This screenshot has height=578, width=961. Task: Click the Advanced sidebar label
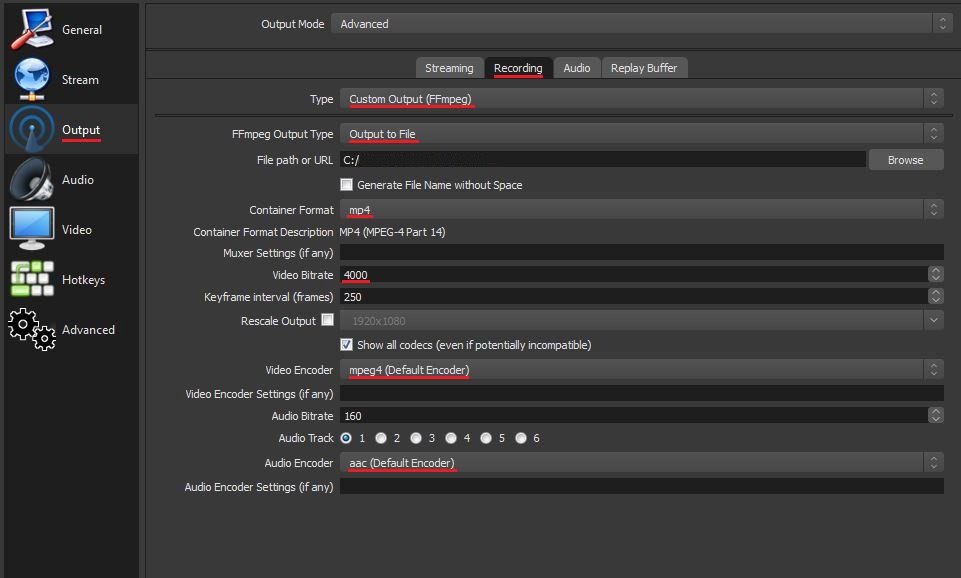(x=88, y=330)
